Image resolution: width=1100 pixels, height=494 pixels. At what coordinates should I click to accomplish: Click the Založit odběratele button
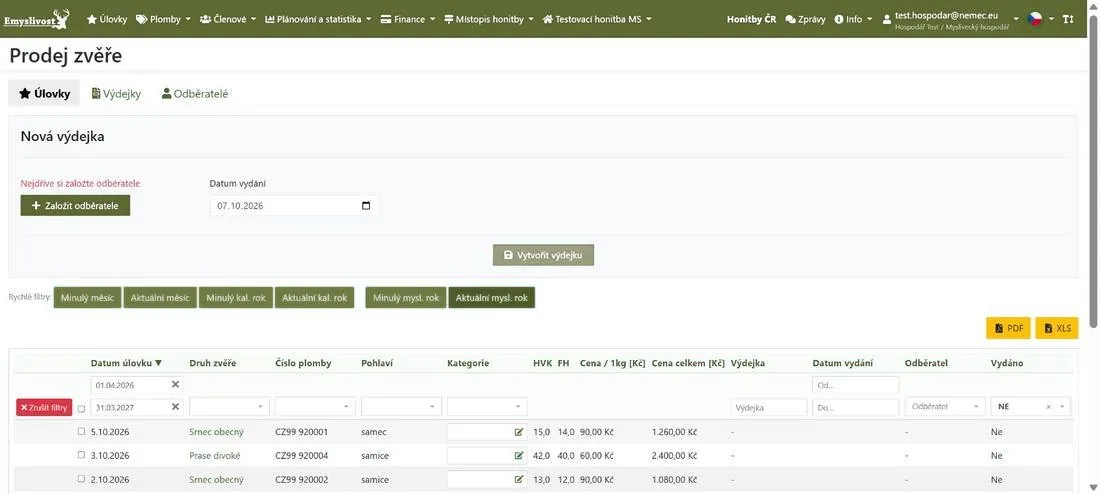click(x=75, y=206)
